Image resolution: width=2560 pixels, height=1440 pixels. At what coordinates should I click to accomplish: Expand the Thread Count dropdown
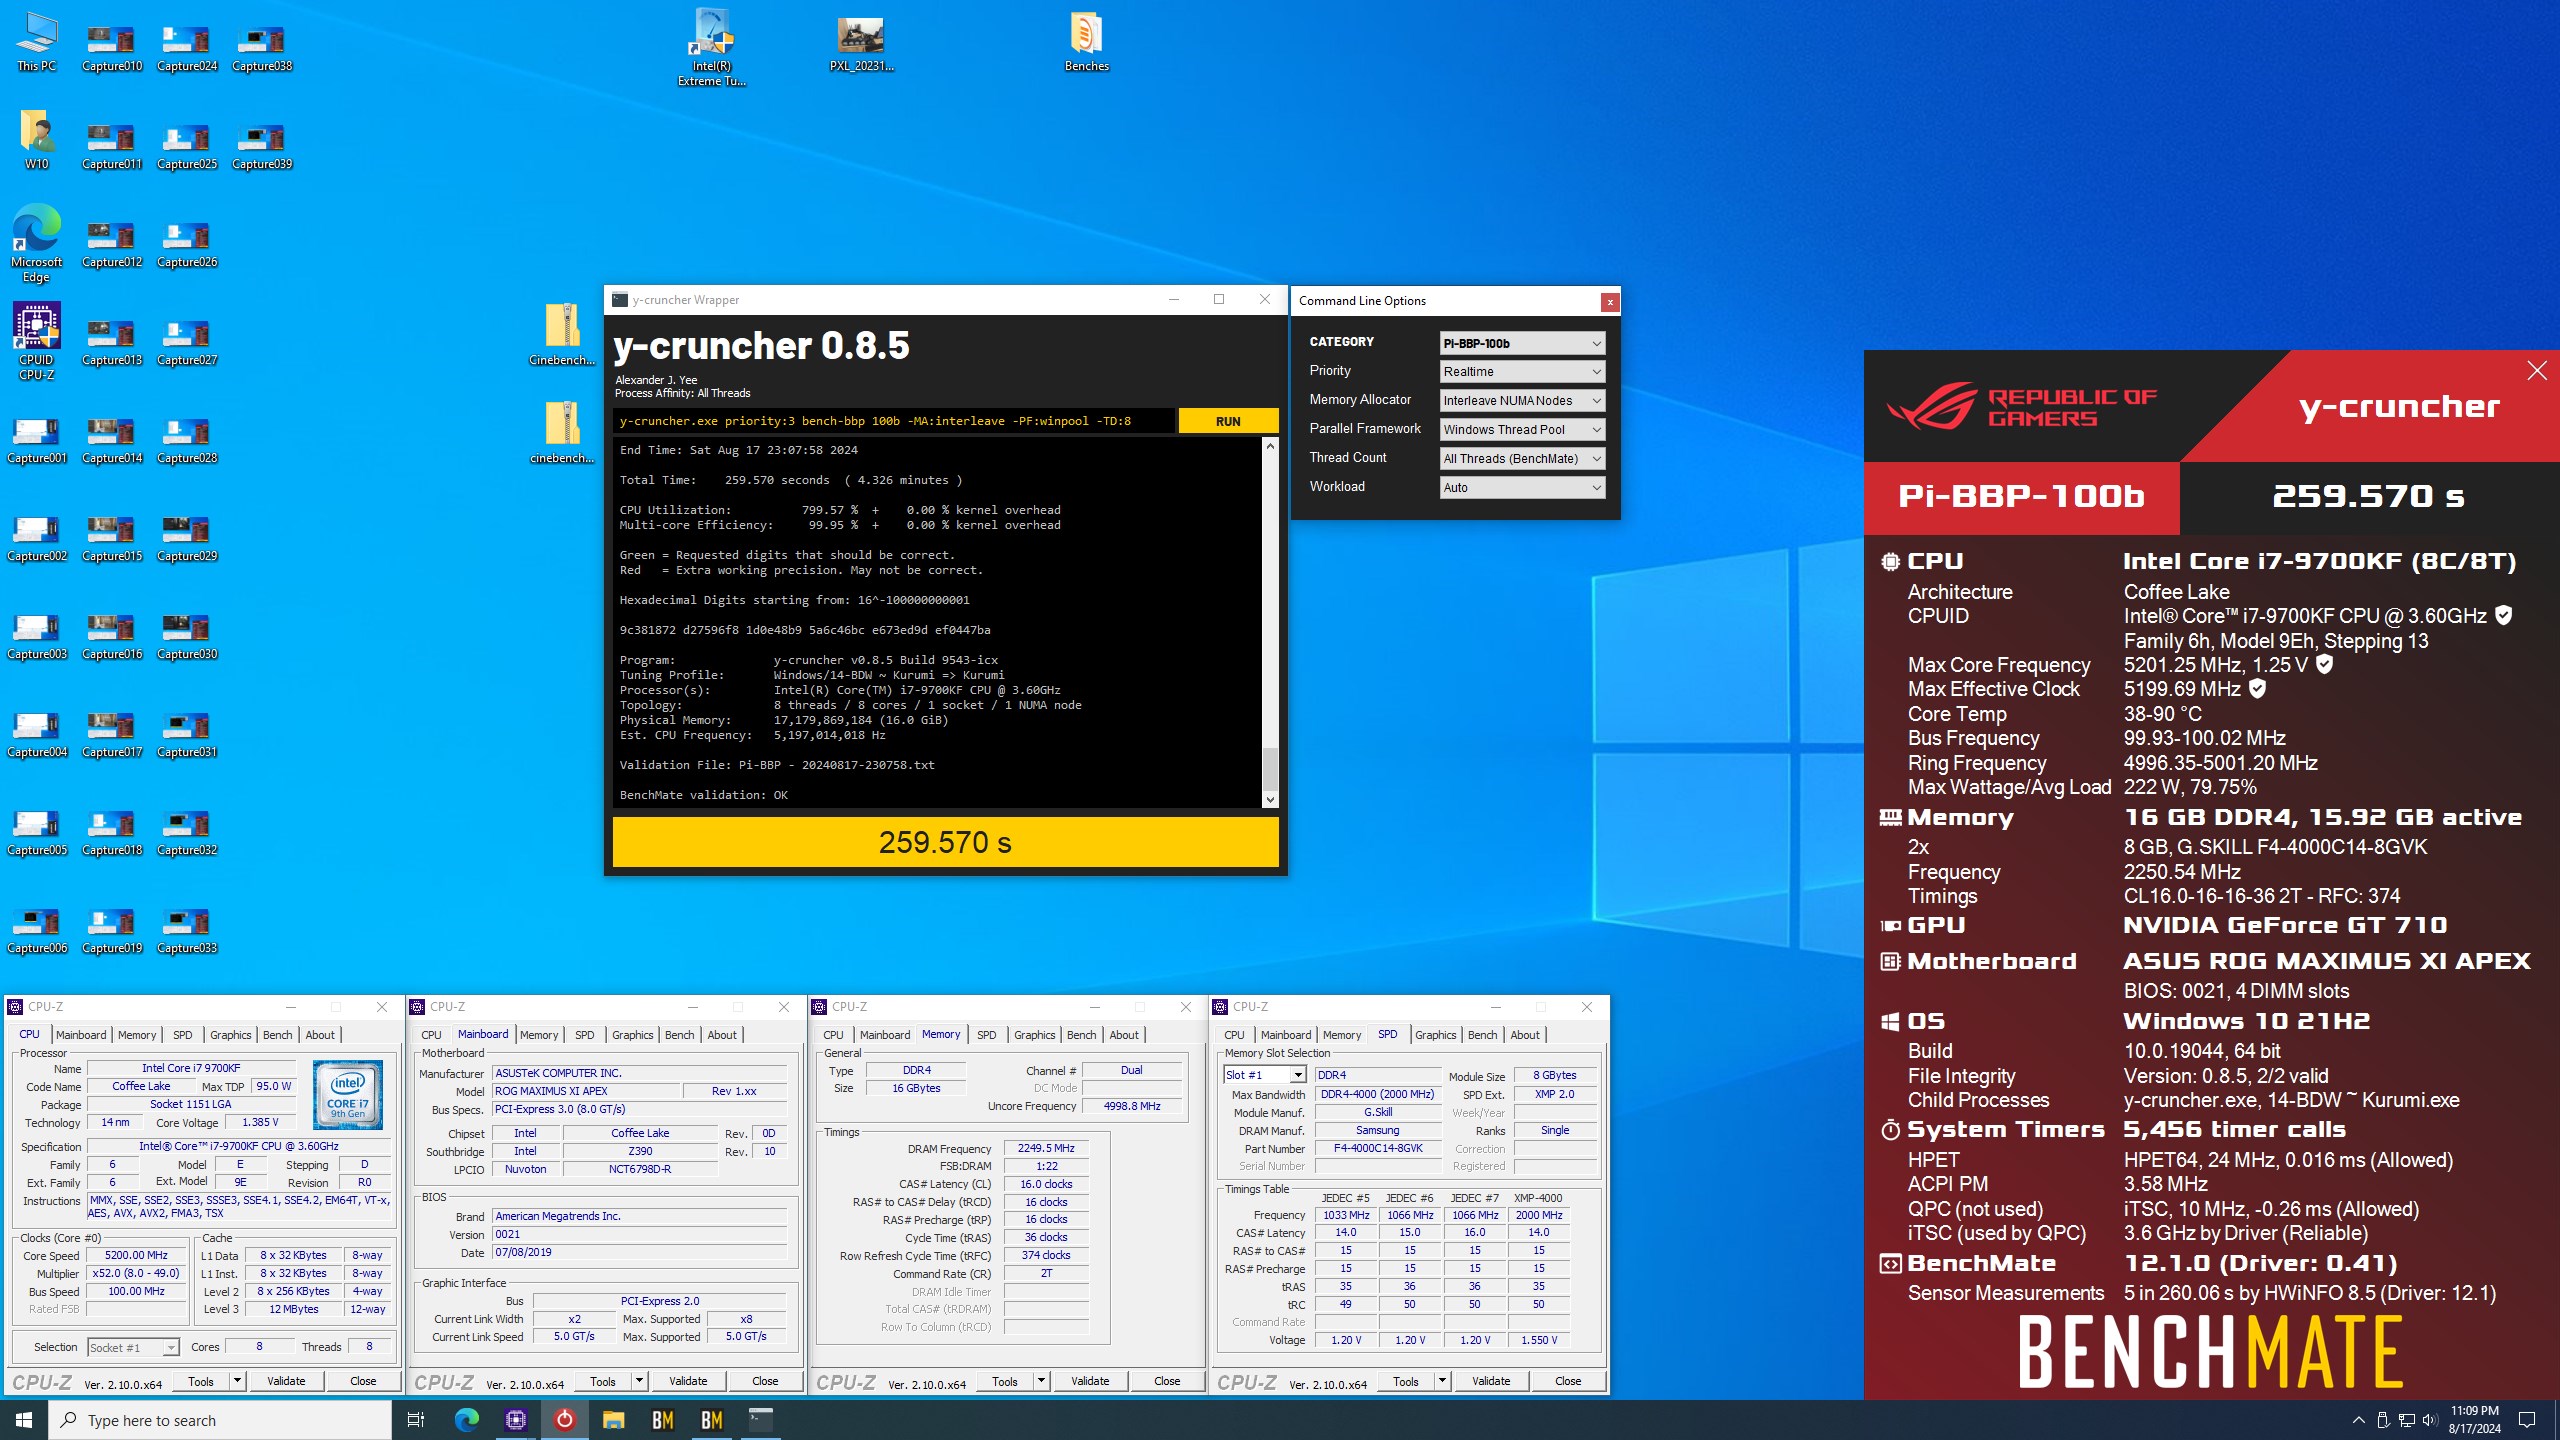[x=1522, y=458]
